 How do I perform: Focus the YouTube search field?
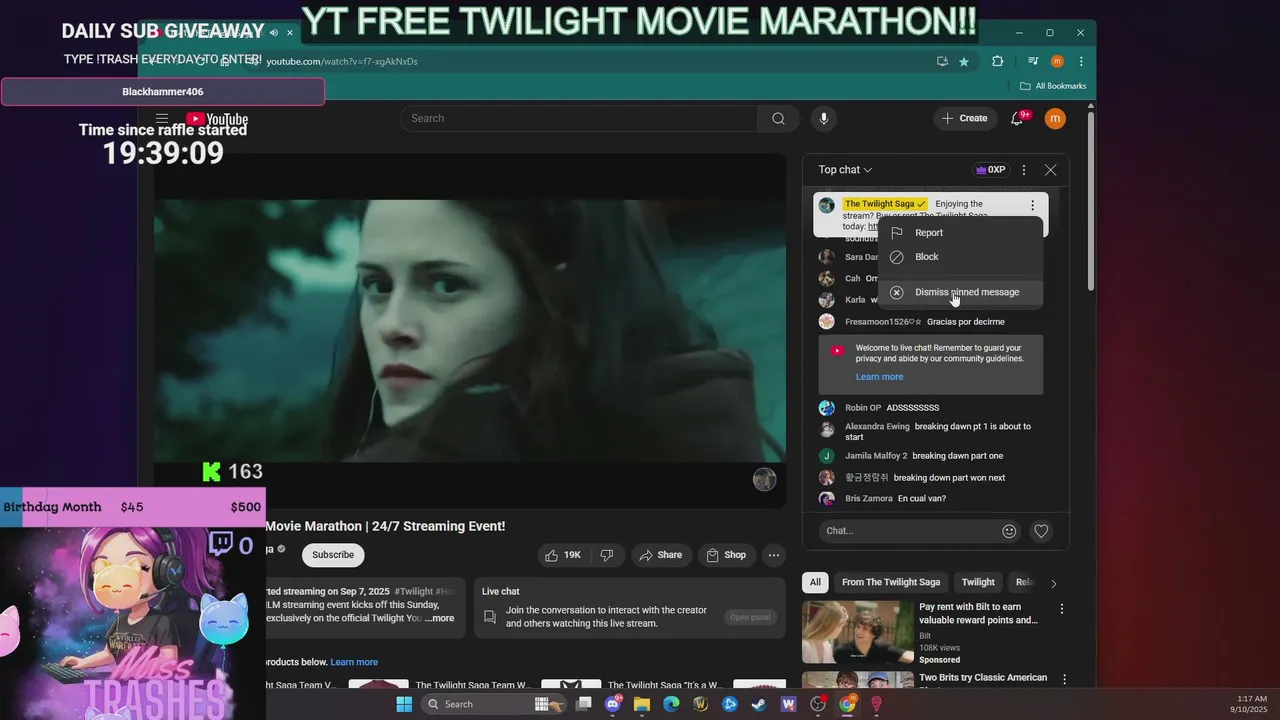point(580,118)
